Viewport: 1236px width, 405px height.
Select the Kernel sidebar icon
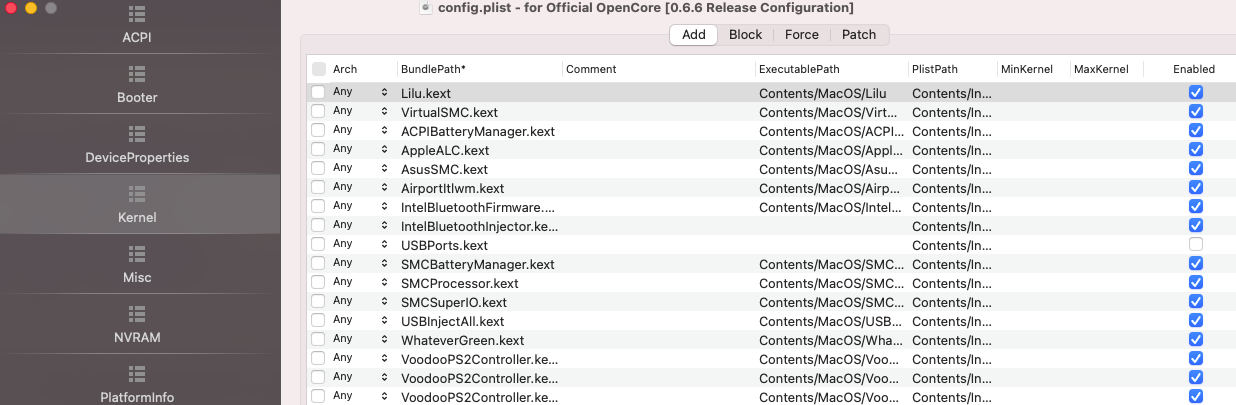point(137,195)
